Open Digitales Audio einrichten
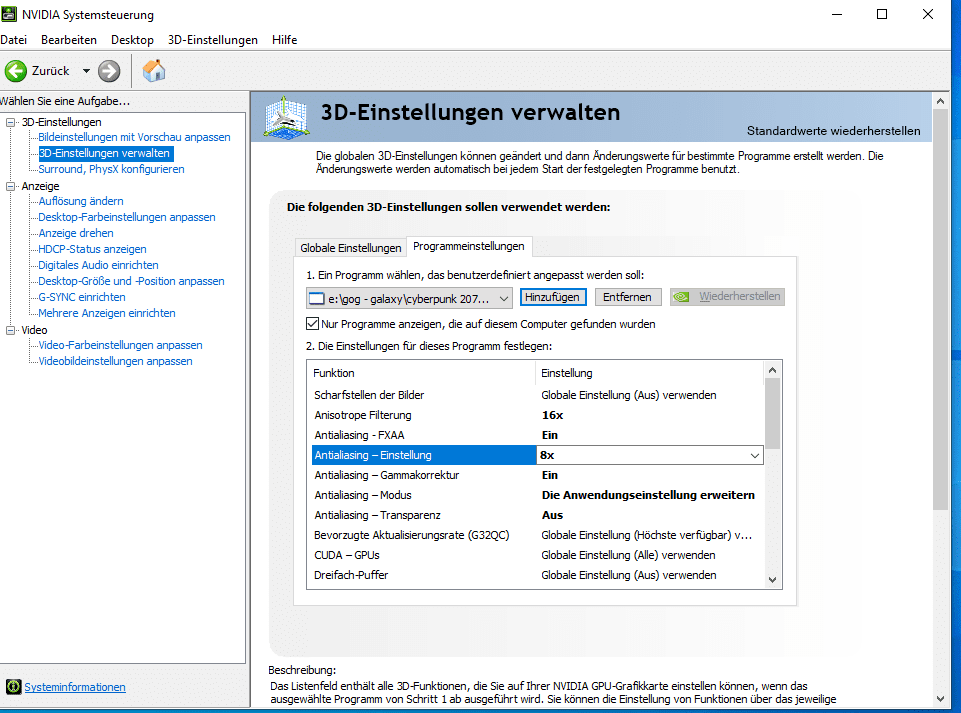Image resolution: width=961 pixels, height=713 pixels. coord(98,265)
